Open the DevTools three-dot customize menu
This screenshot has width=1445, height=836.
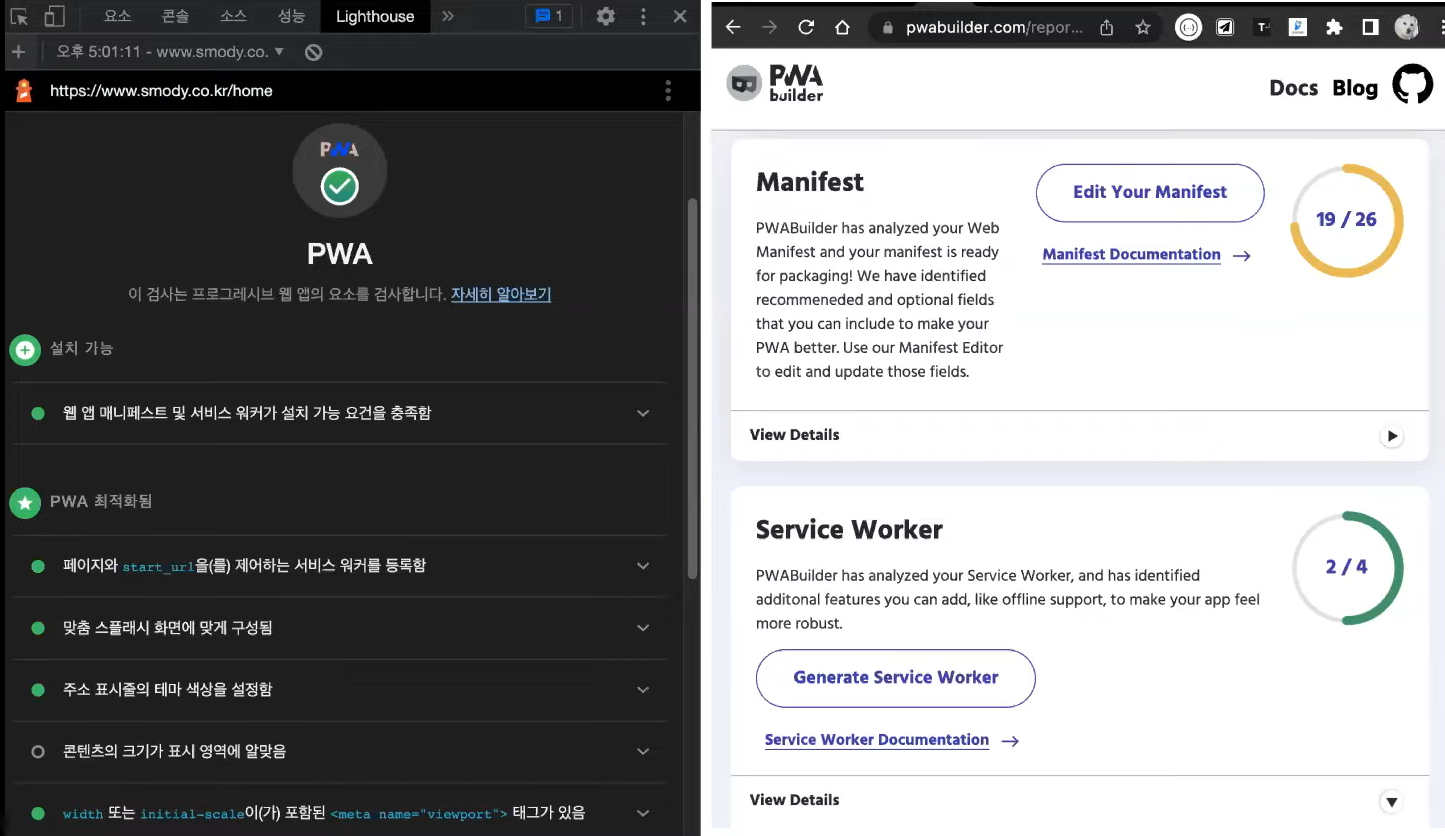pyautogui.click(x=643, y=16)
